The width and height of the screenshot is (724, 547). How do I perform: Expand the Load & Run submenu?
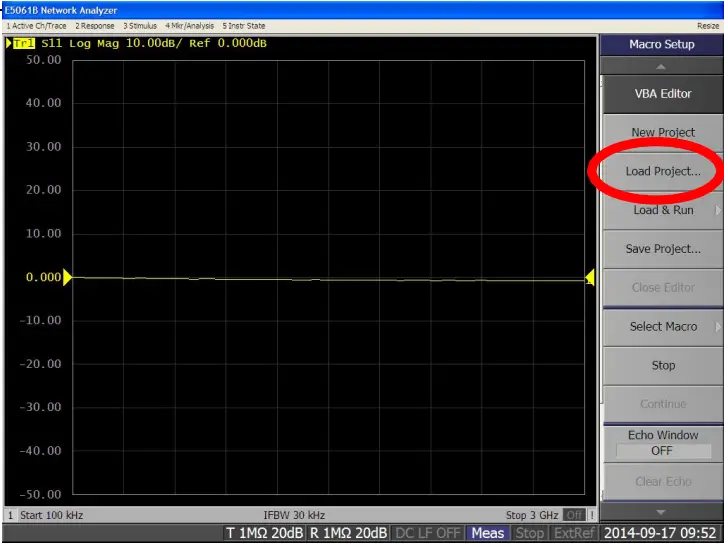click(663, 210)
